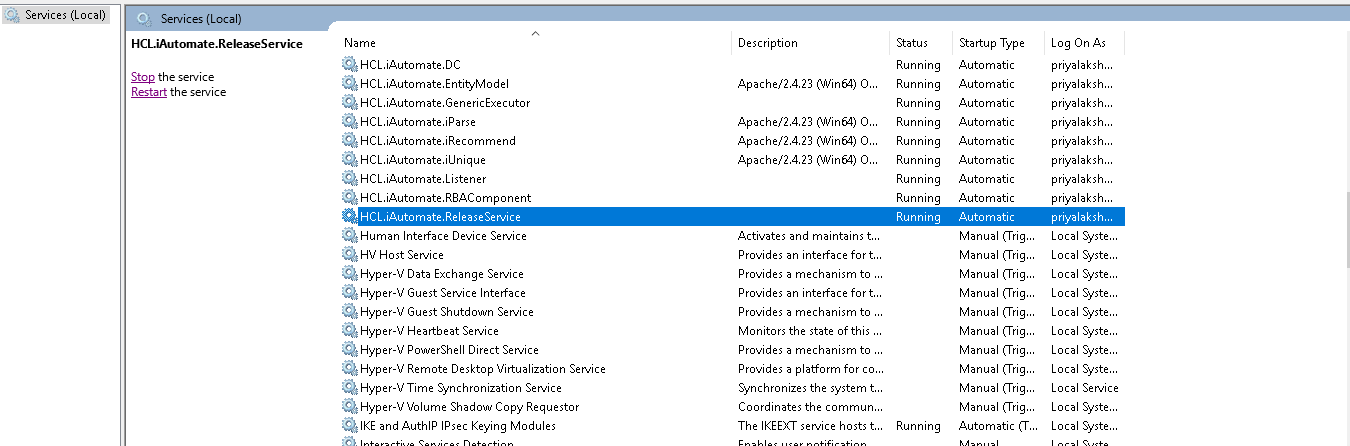
Task: Sort by Startup Type column header
Action: click(x=991, y=43)
